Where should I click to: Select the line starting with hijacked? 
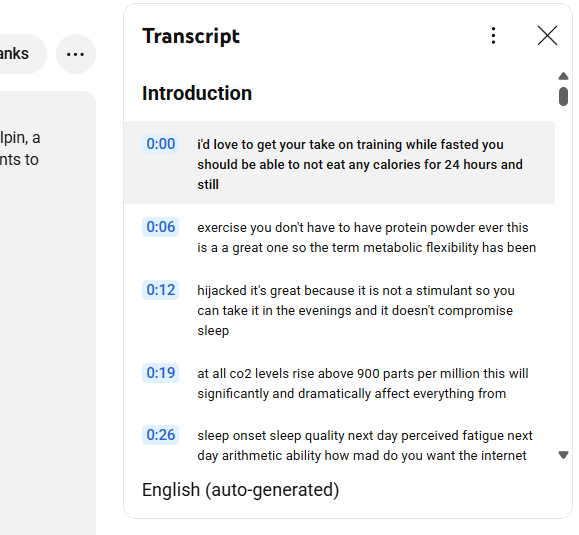[x=339, y=309]
